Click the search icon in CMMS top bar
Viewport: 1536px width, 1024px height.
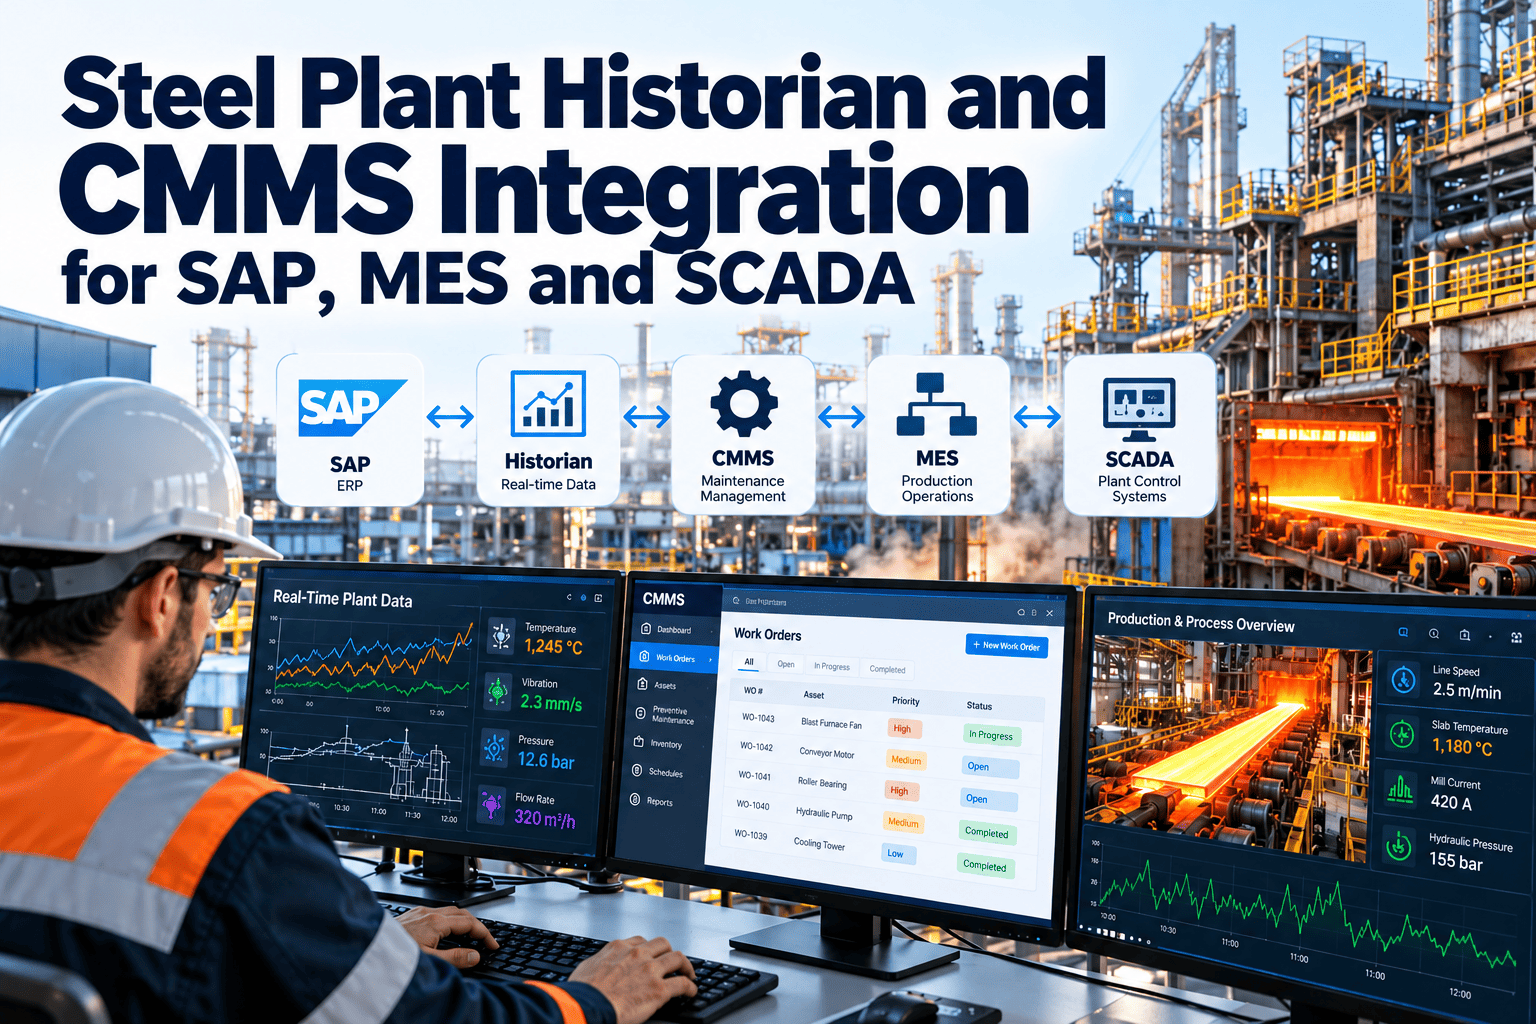(737, 601)
